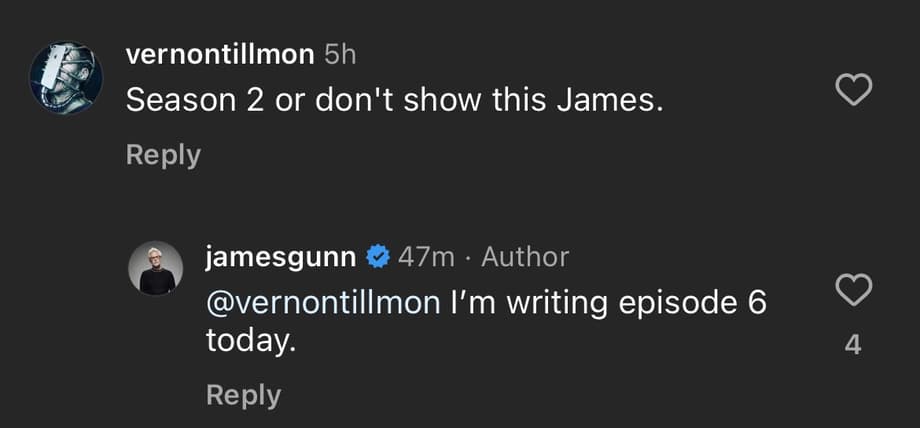This screenshot has height=428, width=920.
Task: Reply to vernontillmon's comment
Action: coord(163,155)
